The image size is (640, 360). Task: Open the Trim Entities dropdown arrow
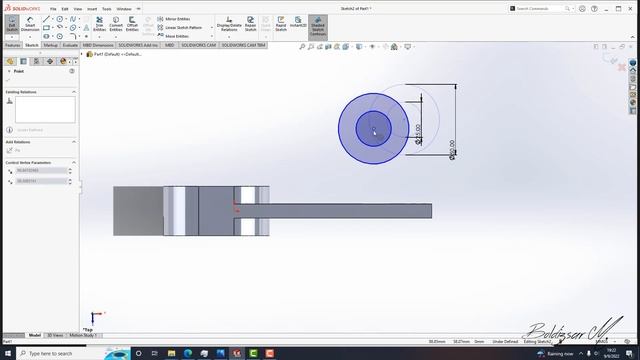point(99,37)
